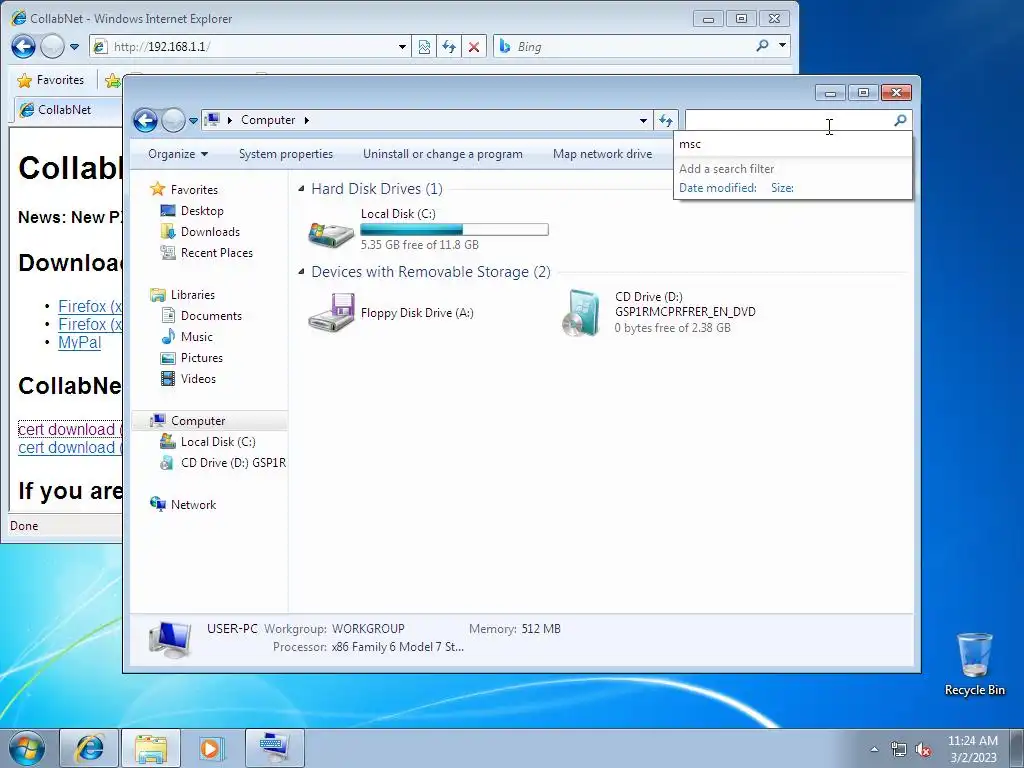Click Map network drive
Viewport: 1024px width, 768px height.
point(602,154)
